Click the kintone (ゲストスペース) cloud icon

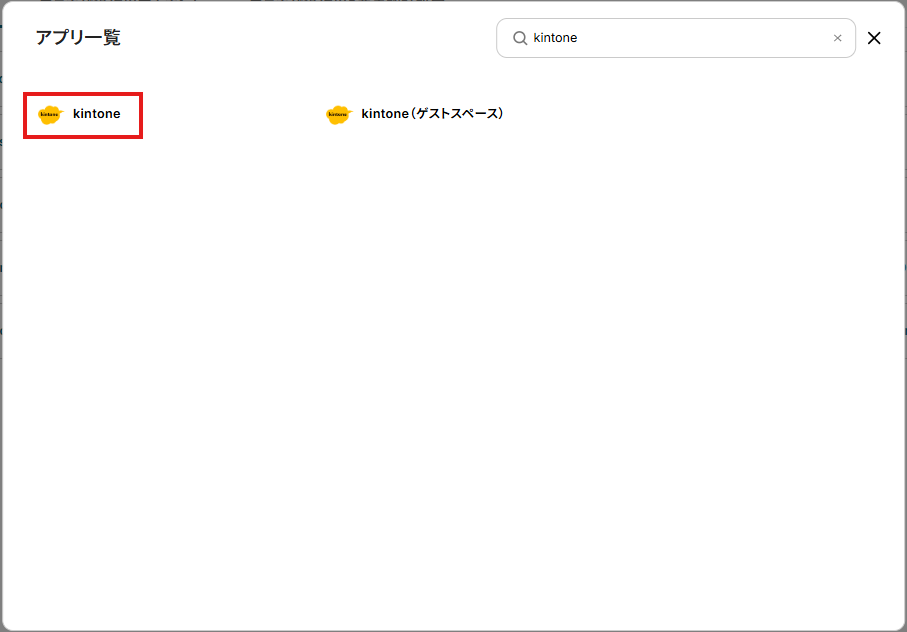[339, 114]
